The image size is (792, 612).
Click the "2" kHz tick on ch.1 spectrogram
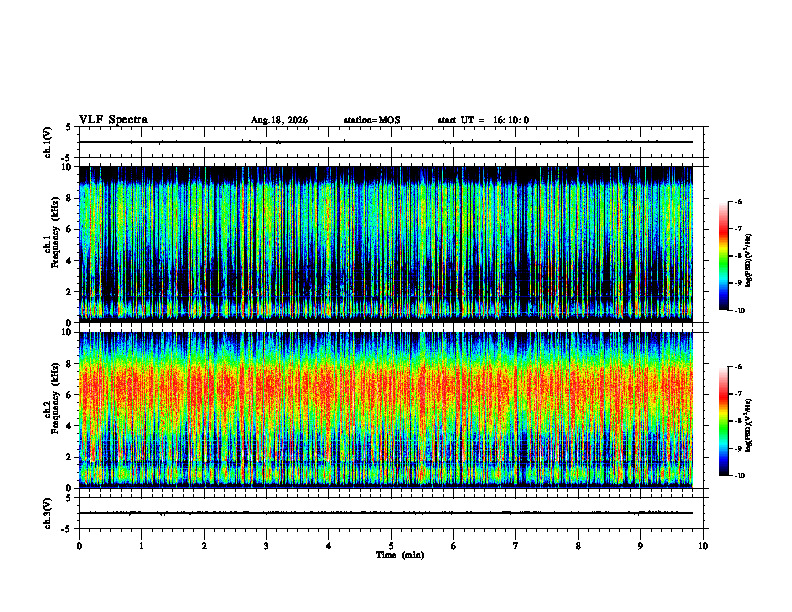pyautogui.click(x=69, y=291)
